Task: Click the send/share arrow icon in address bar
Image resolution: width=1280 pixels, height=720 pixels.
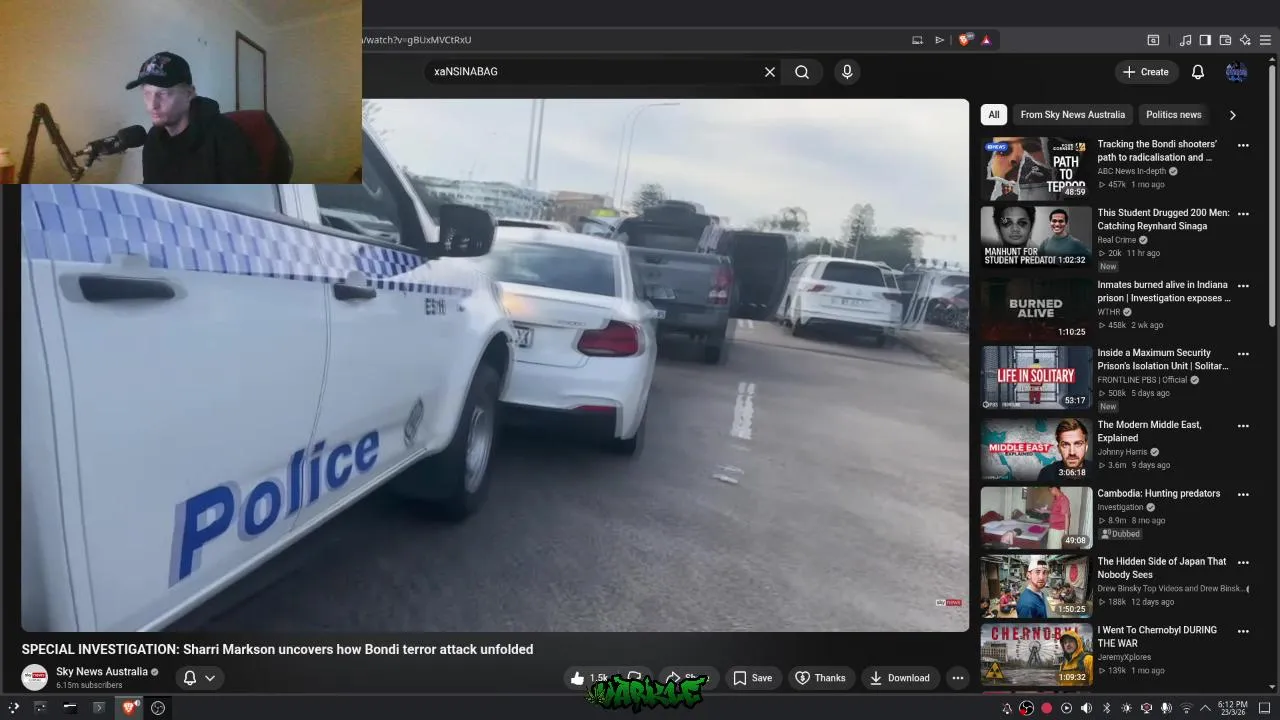Action: [x=939, y=40]
